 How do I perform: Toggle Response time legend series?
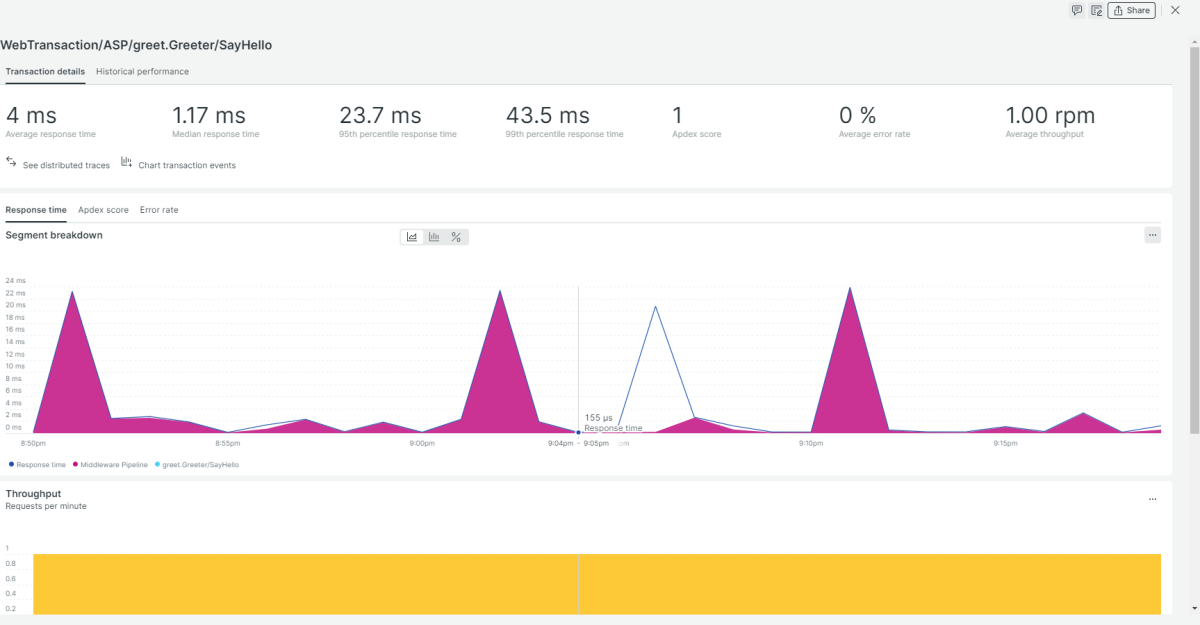(40, 465)
